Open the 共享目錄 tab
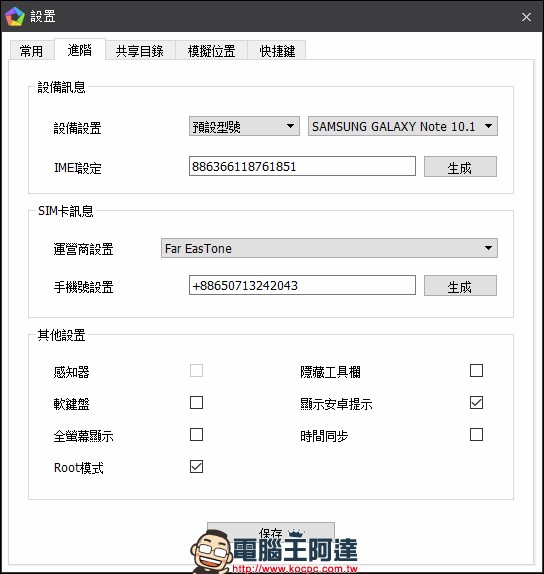Screen dimensions: 544x574 click(140, 51)
